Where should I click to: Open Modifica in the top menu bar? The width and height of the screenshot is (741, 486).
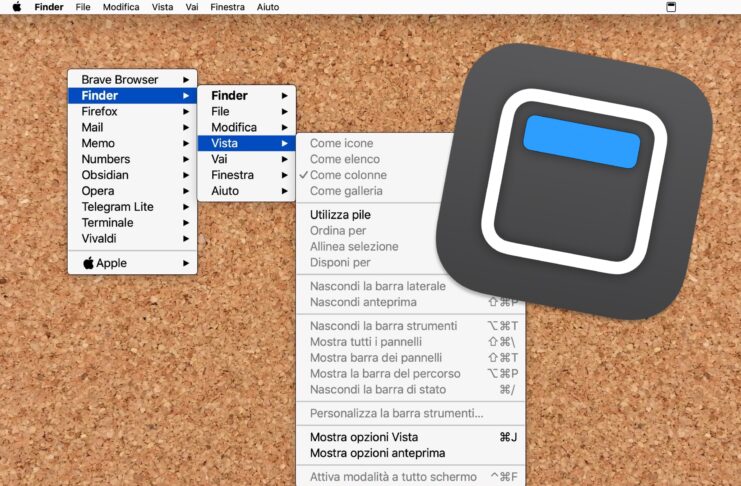coord(121,7)
